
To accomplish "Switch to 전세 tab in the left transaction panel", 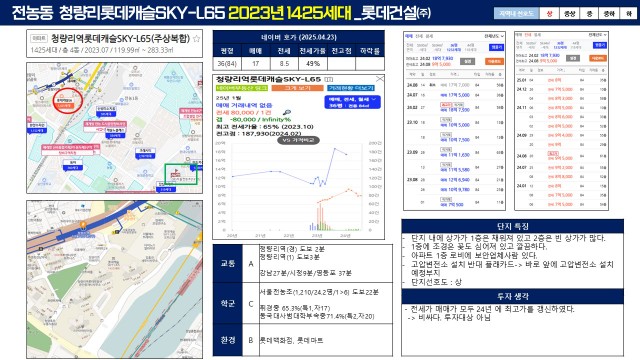I will tap(419, 36).
